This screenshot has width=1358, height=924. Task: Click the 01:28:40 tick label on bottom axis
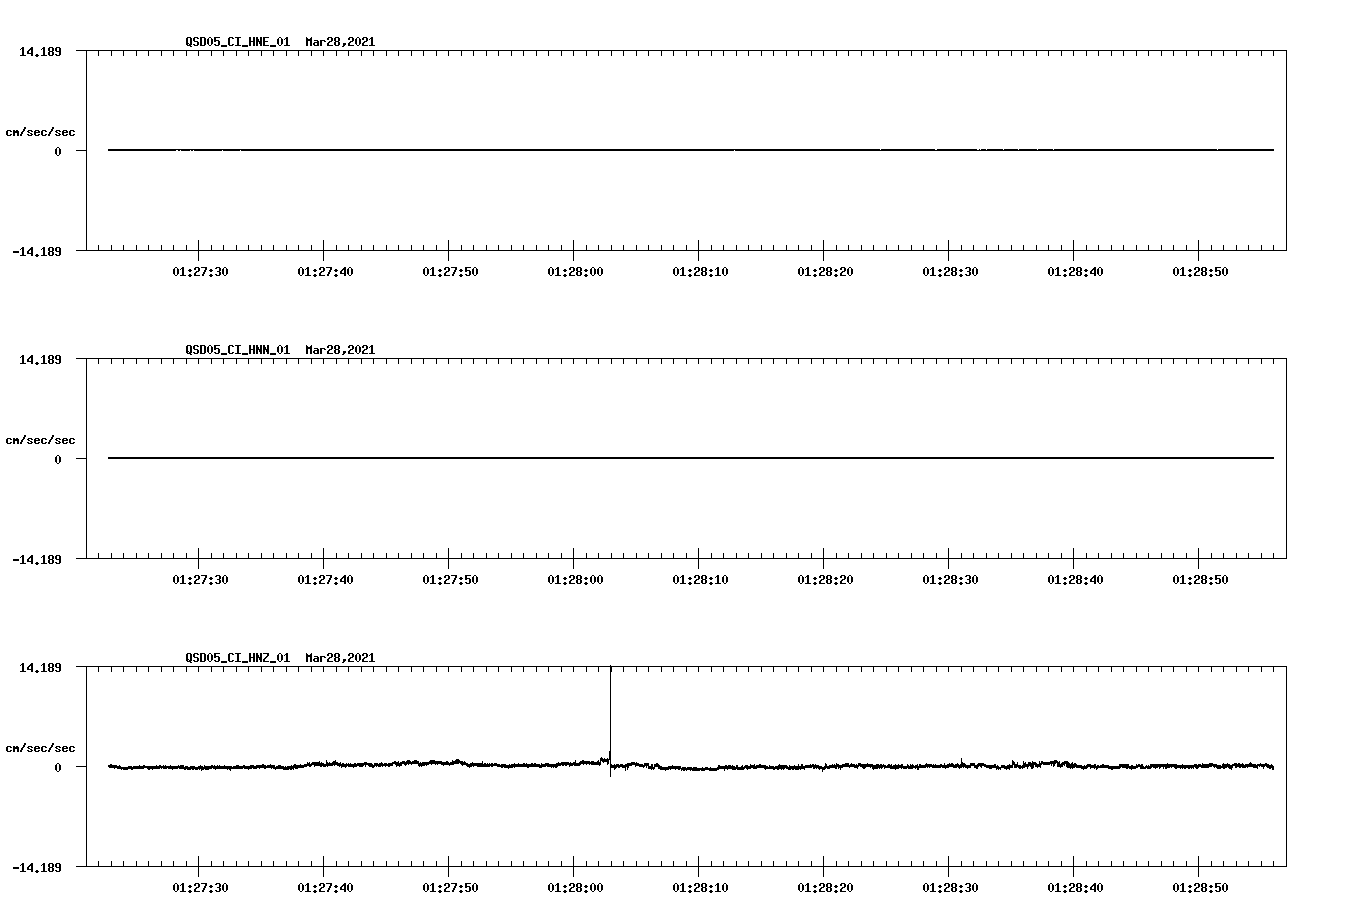click(1073, 886)
